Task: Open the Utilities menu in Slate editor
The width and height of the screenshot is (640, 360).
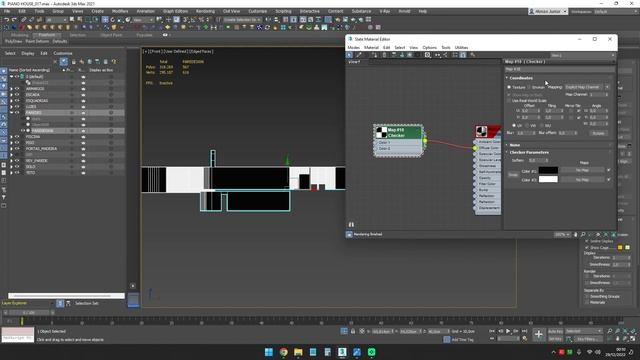Action: [461, 48]
